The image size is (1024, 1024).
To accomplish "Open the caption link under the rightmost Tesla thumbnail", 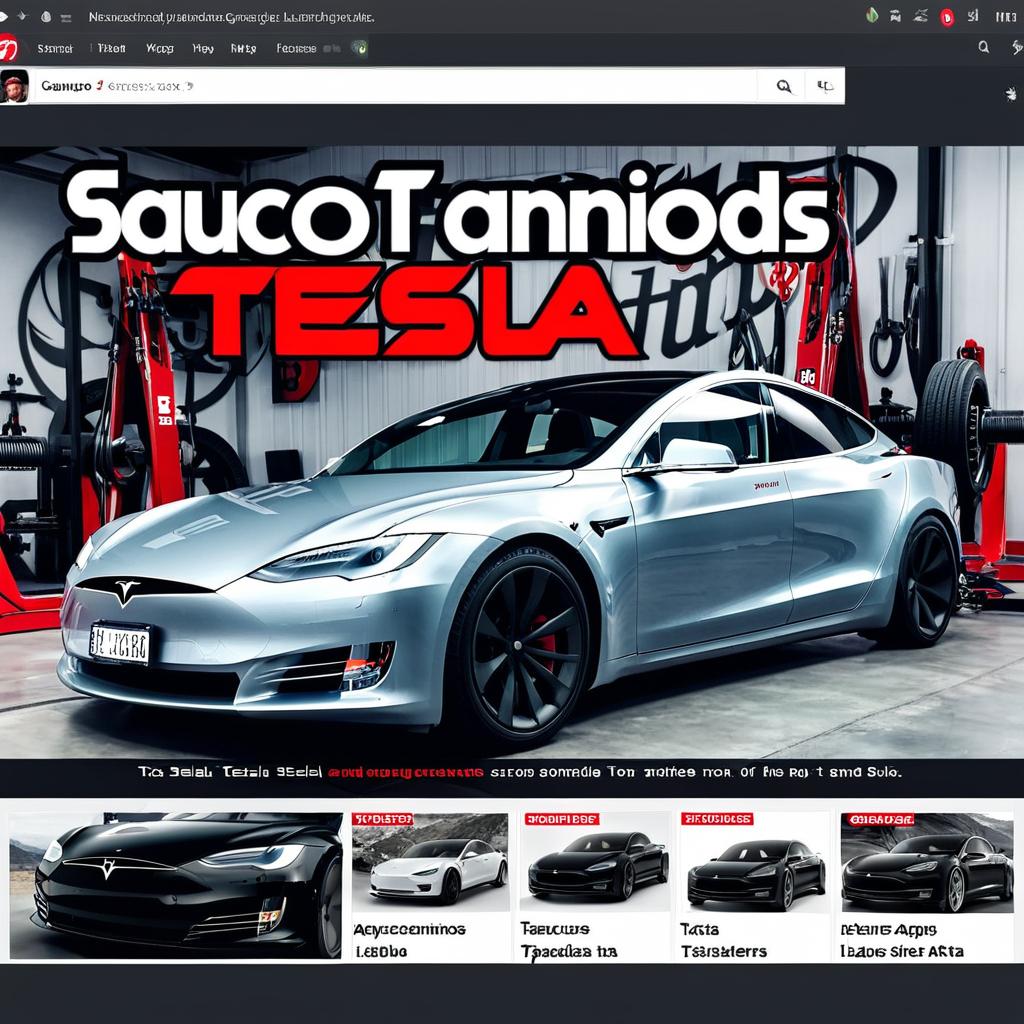I will click(x=902, y=940).
